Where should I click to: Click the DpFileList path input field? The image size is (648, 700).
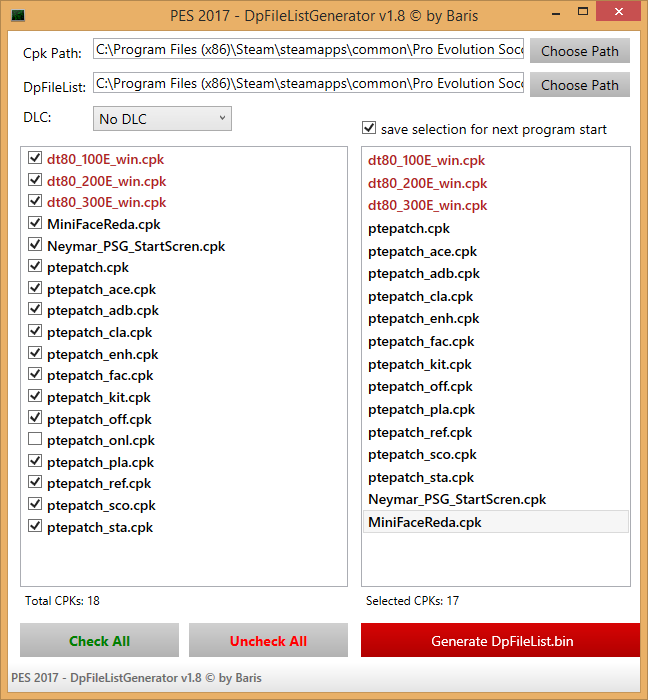[308, 83]
